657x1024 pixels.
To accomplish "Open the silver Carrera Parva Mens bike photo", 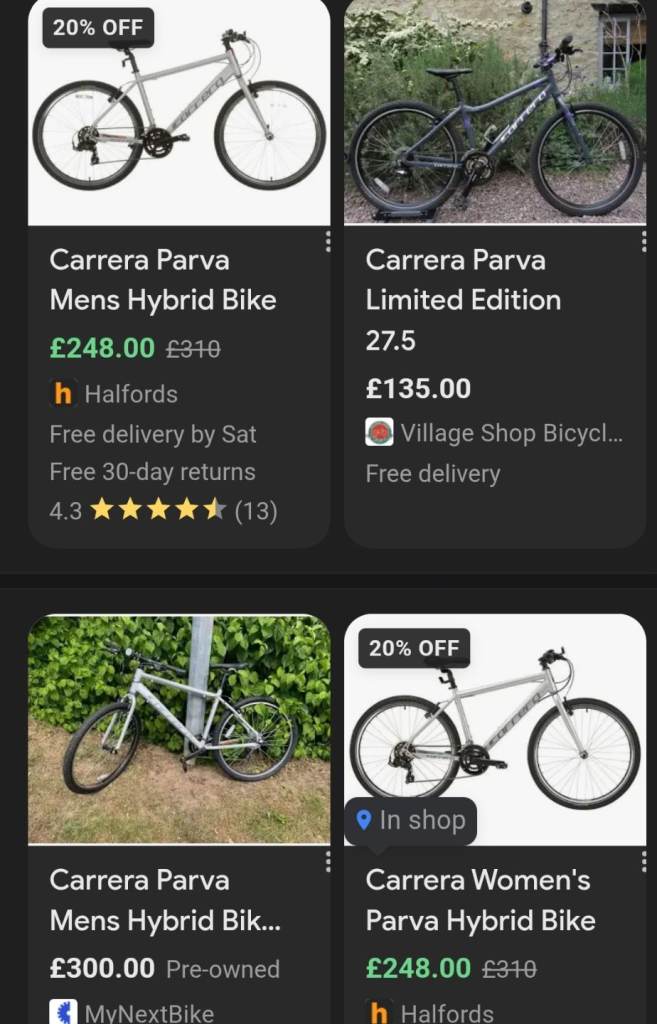I will click(179, 112).
